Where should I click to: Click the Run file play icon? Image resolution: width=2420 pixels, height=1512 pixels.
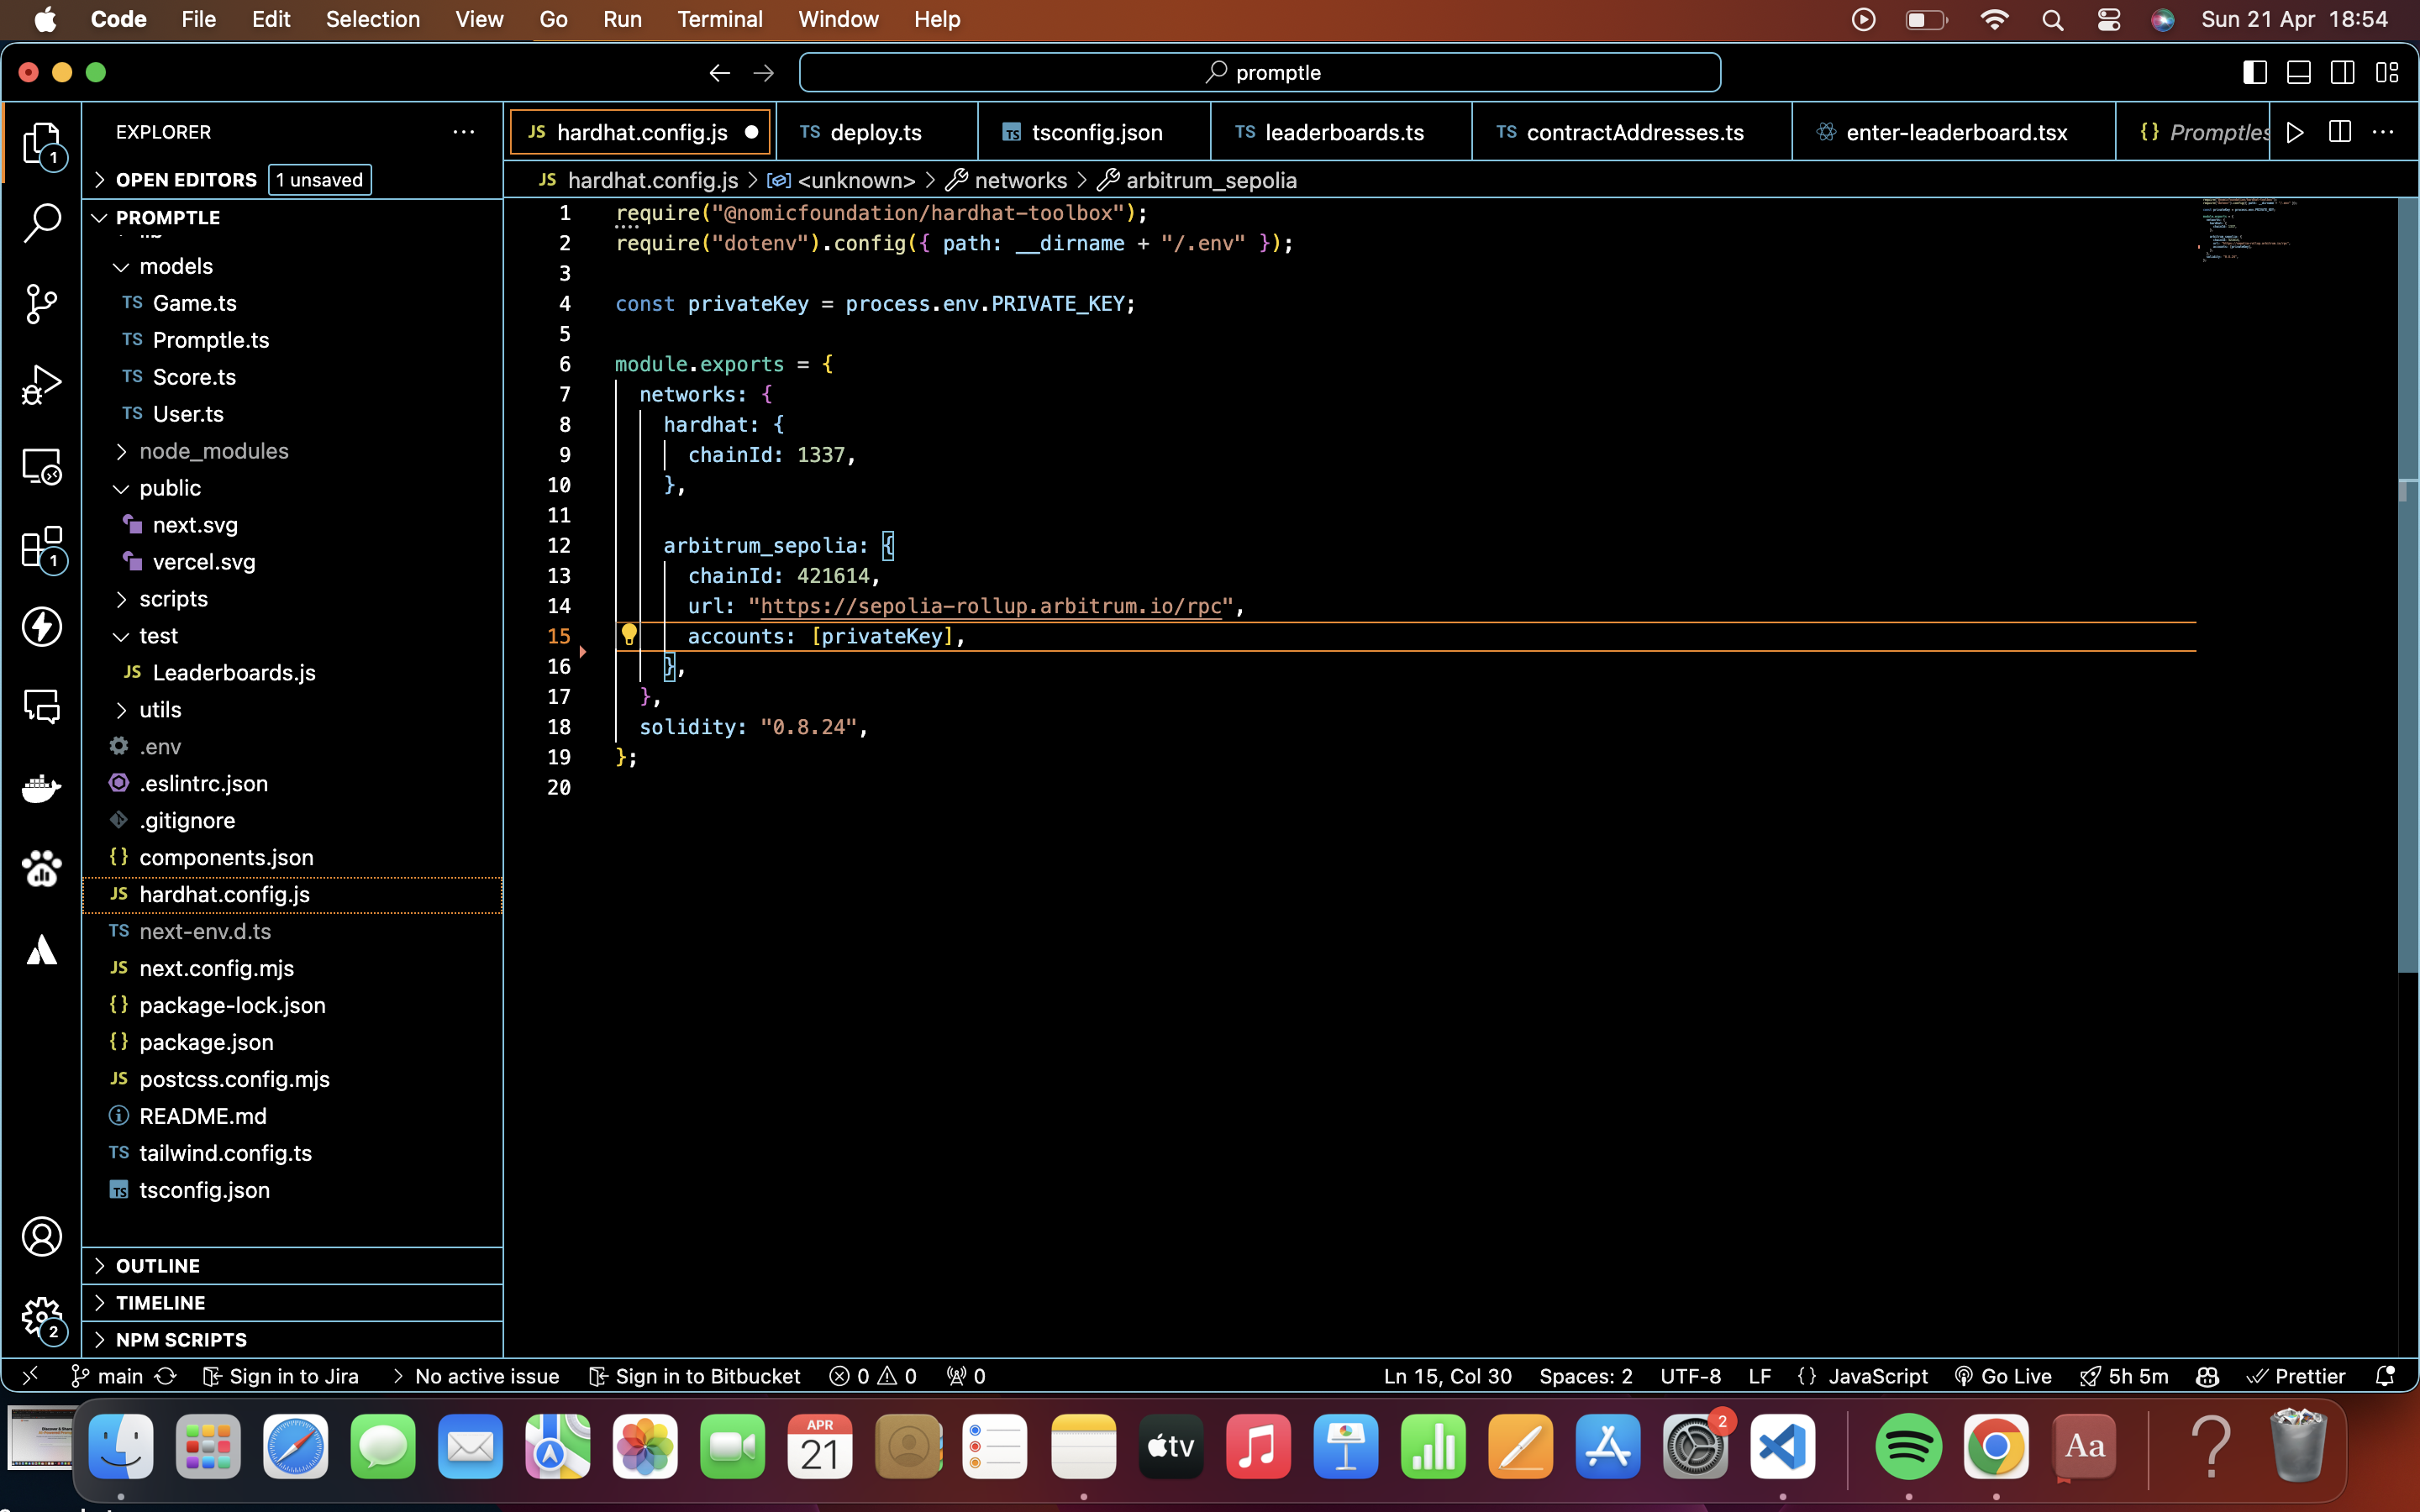(x=2295, y=132)
